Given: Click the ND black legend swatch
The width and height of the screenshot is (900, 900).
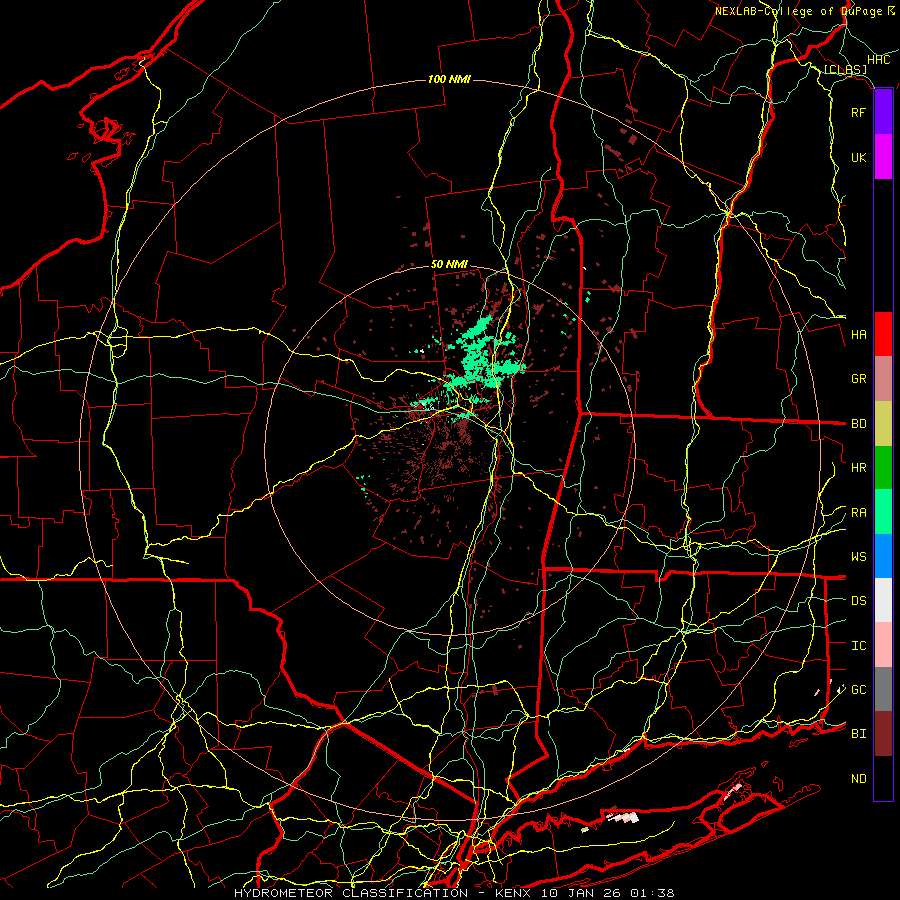Looking at the screenshot, I should click(x=883, y=778).
